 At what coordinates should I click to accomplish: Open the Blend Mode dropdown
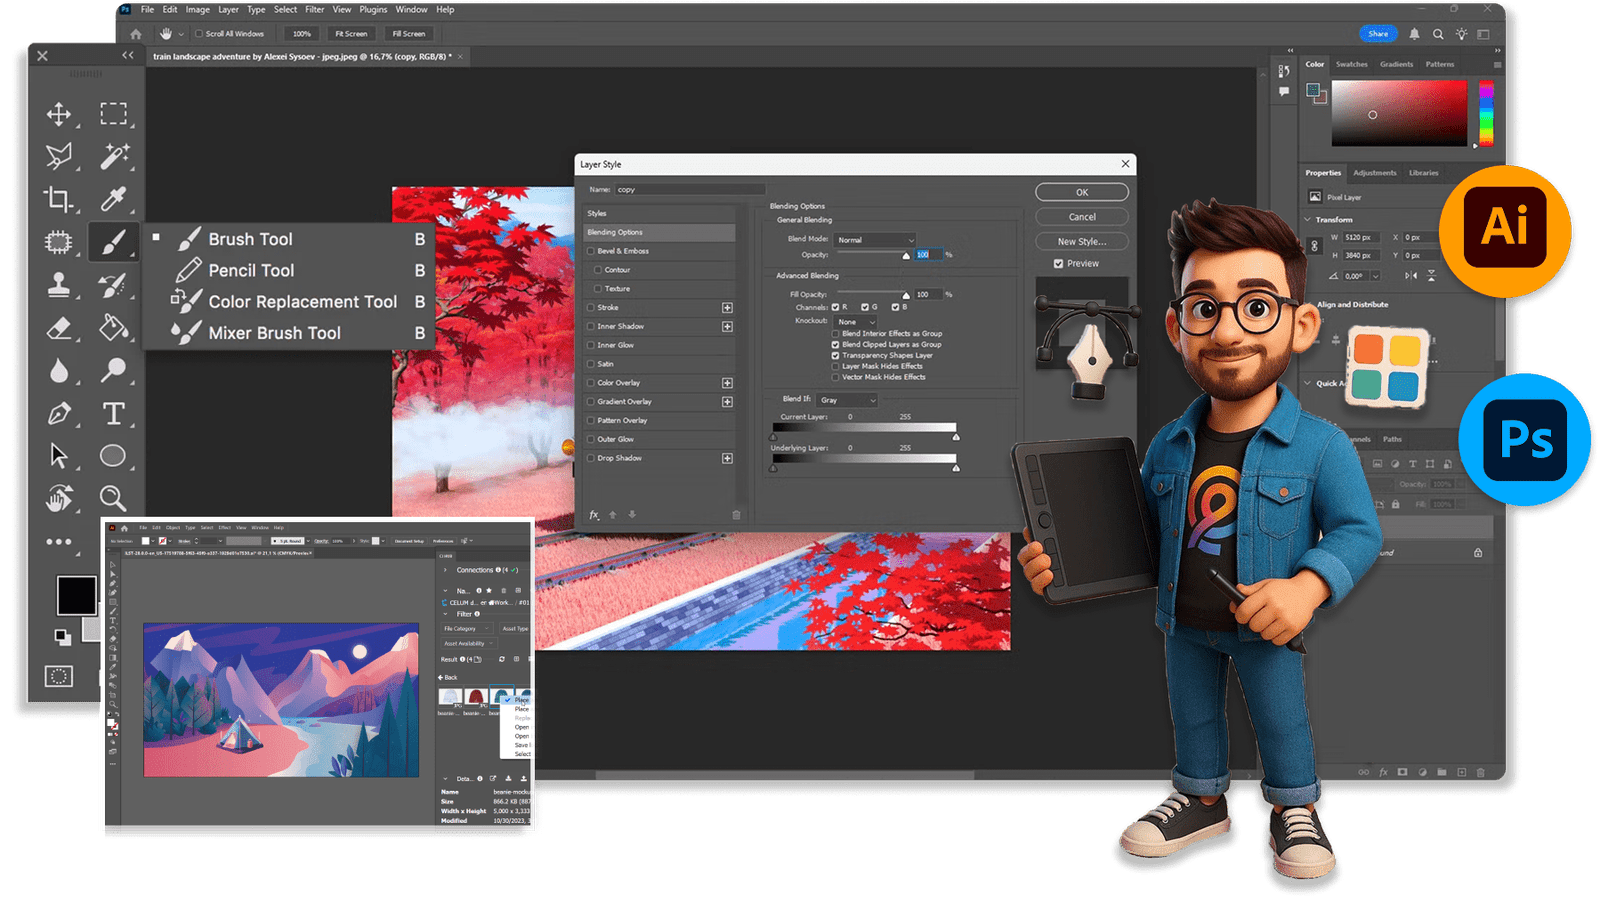pyautogui.click(x=875, y=240)
